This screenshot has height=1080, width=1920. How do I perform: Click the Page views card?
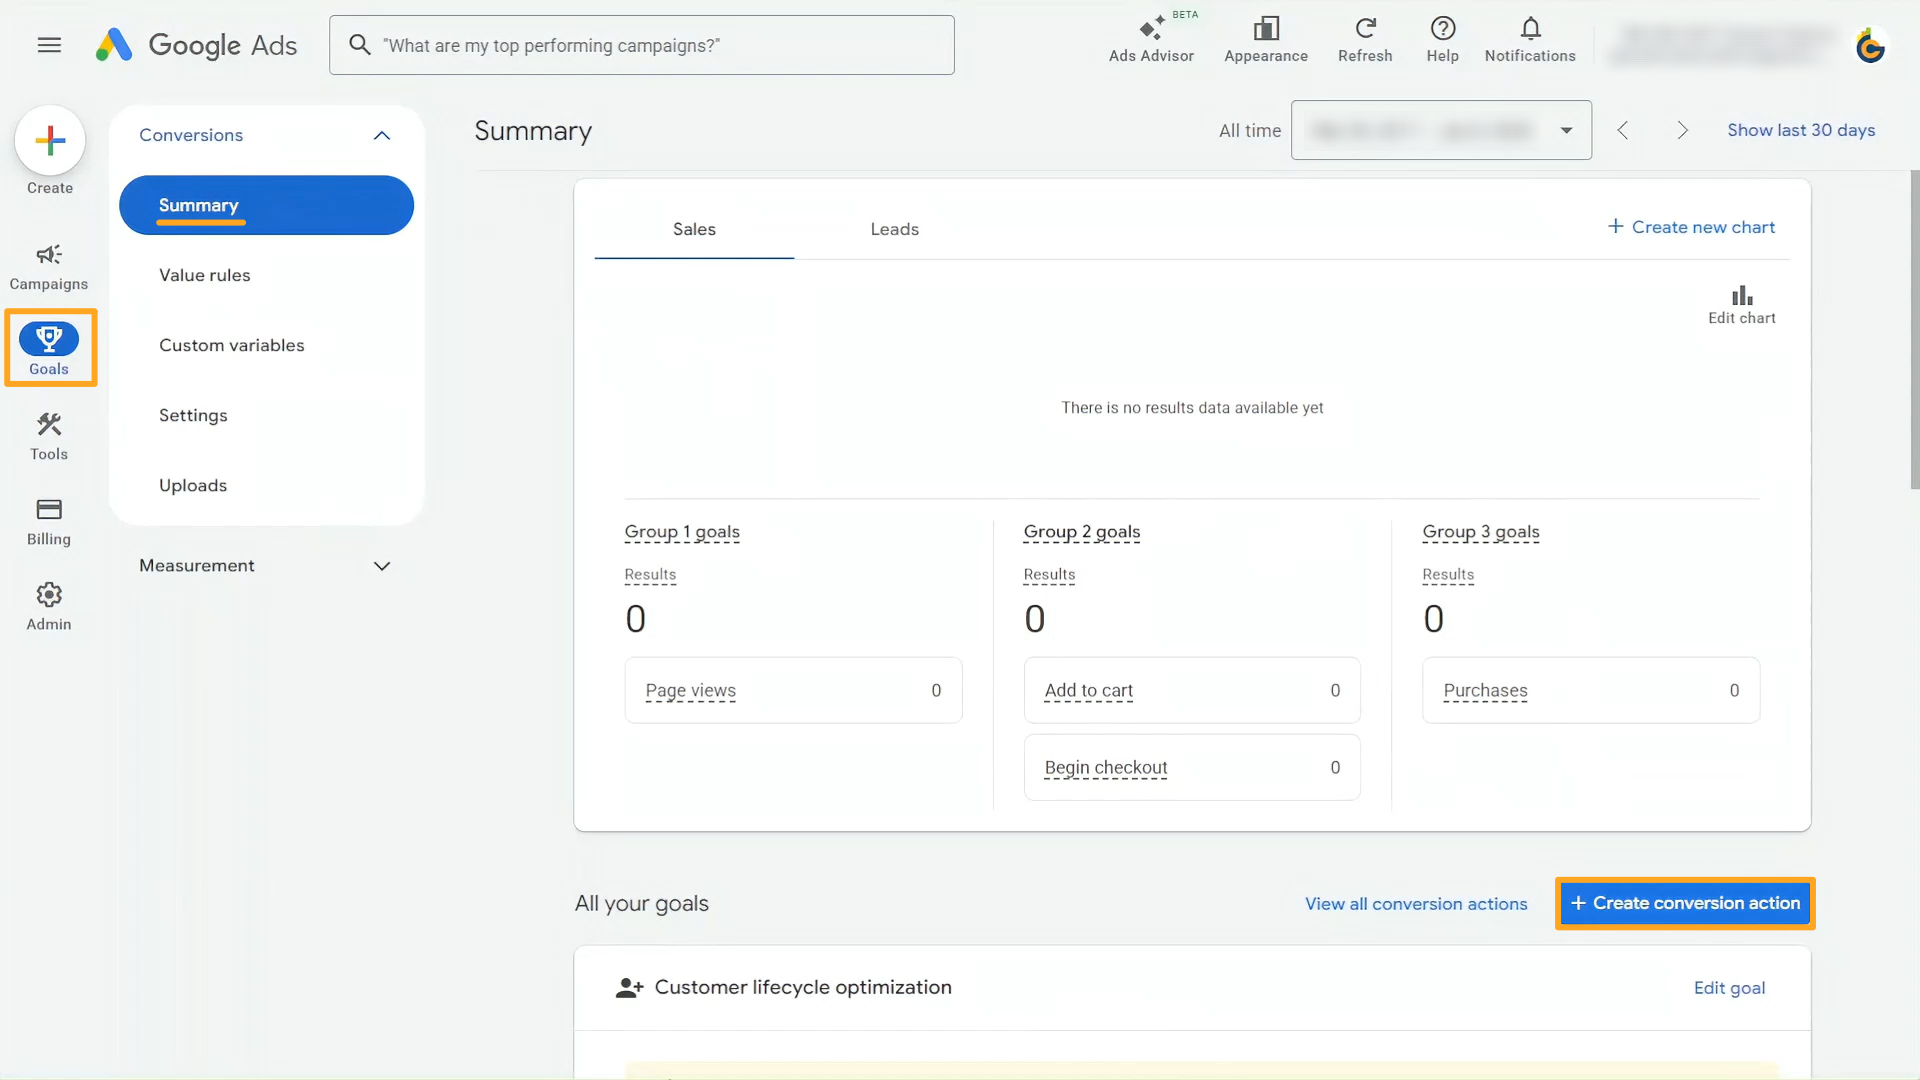(793, 690)
